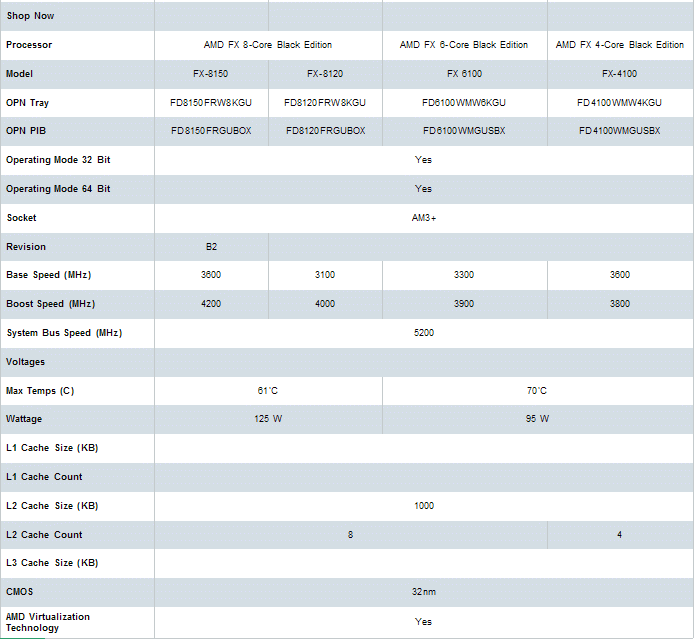Select the 125 W wattage cell

click(x=268, y=419)
